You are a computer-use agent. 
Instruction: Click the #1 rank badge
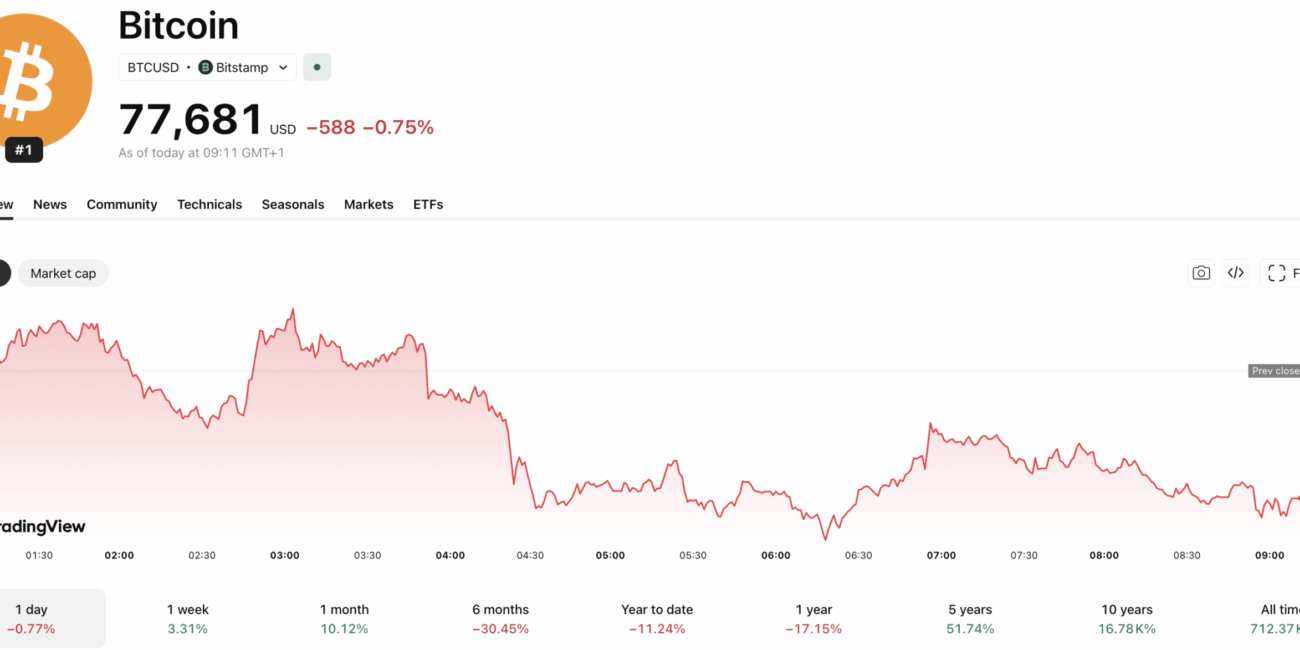pos(24,151)
